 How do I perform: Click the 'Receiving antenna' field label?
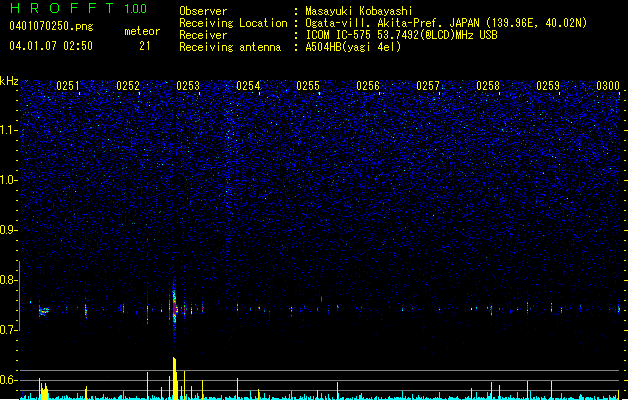[x=230, y=47]
